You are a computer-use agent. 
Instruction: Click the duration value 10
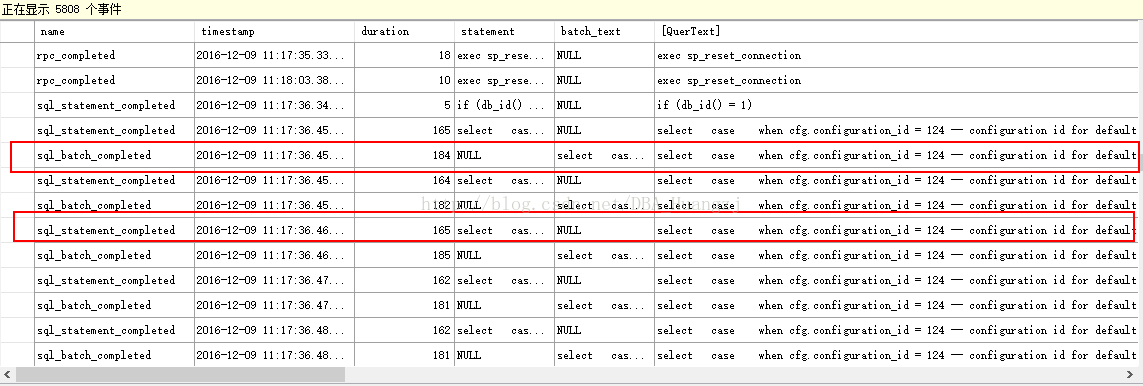[445, 80]
